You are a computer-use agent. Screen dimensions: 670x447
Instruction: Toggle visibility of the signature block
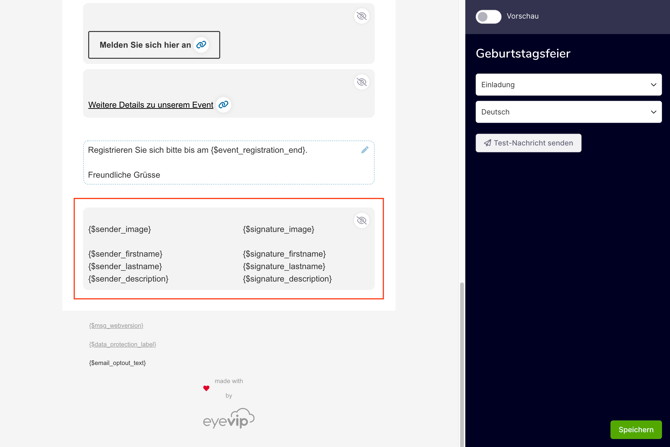point(362,220)
